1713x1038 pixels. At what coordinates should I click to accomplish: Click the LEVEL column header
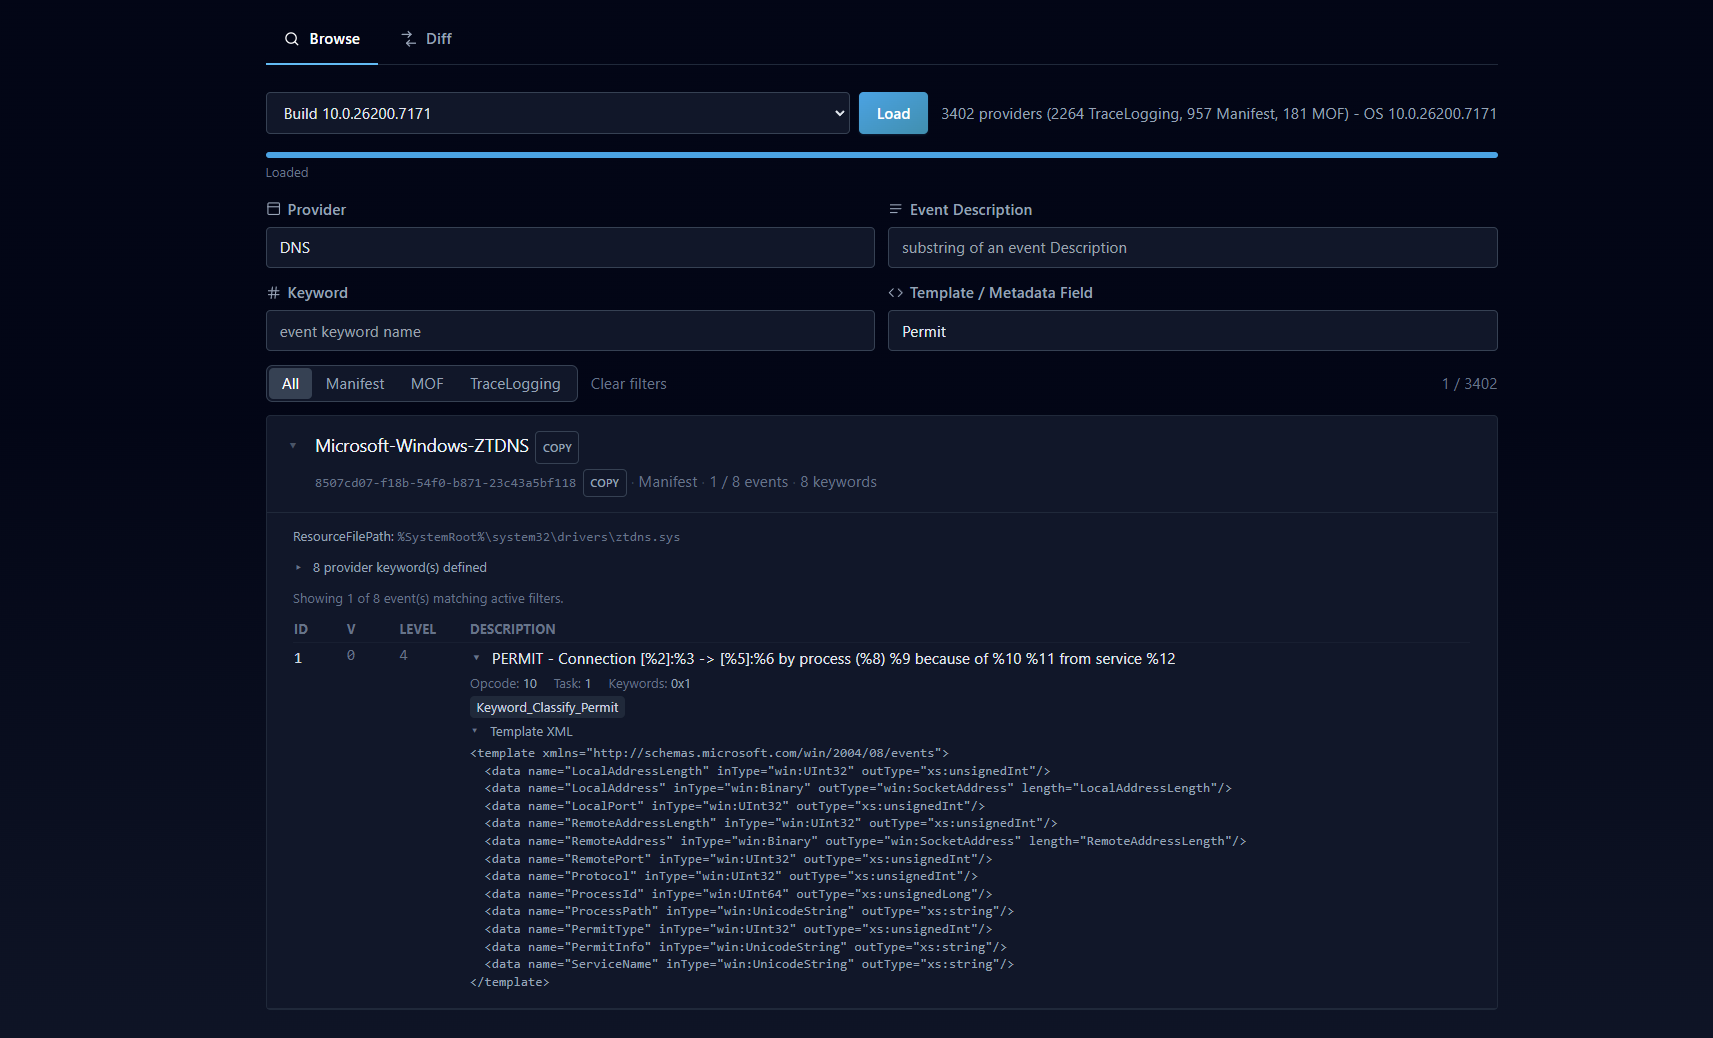[417, 629]
